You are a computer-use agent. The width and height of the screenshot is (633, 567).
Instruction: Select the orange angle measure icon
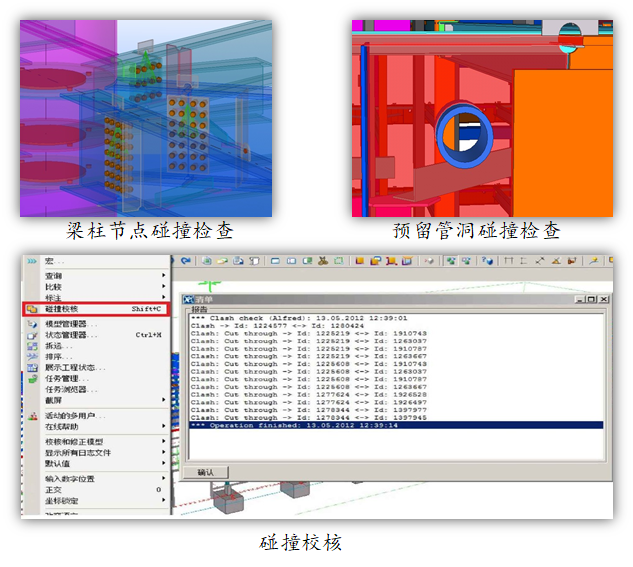point(556,261)
